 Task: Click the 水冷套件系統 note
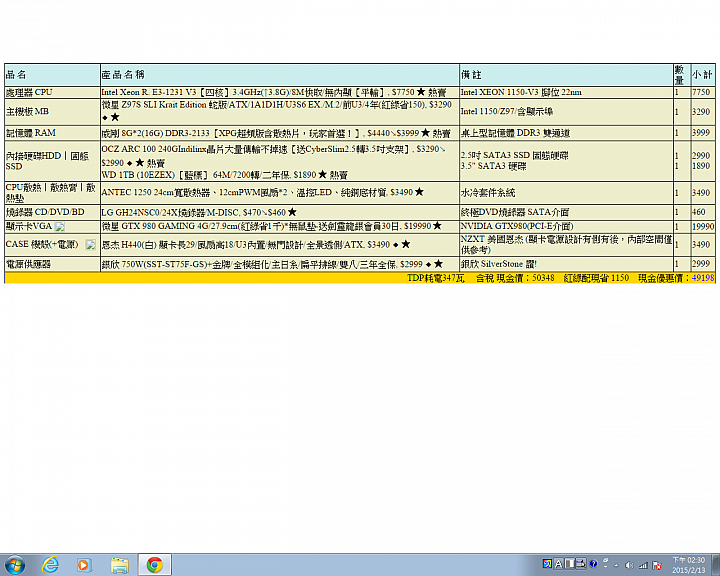(488, 193)
